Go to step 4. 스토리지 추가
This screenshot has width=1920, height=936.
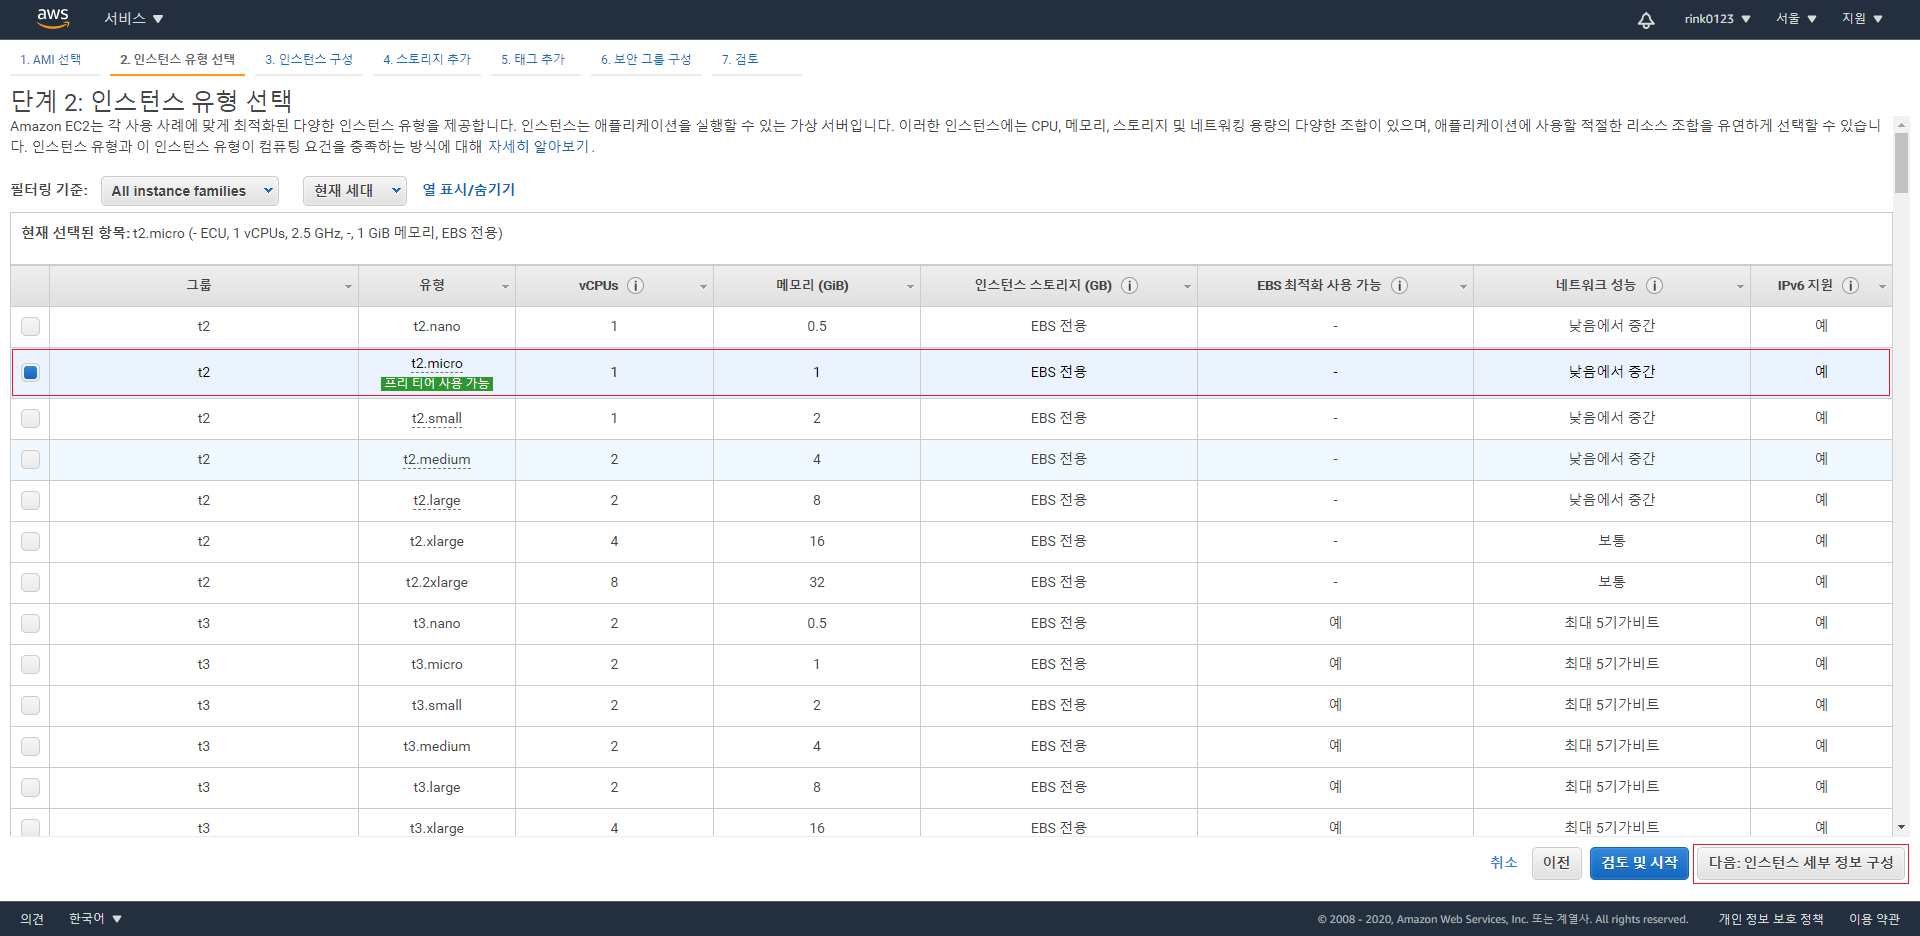[427, 59]
